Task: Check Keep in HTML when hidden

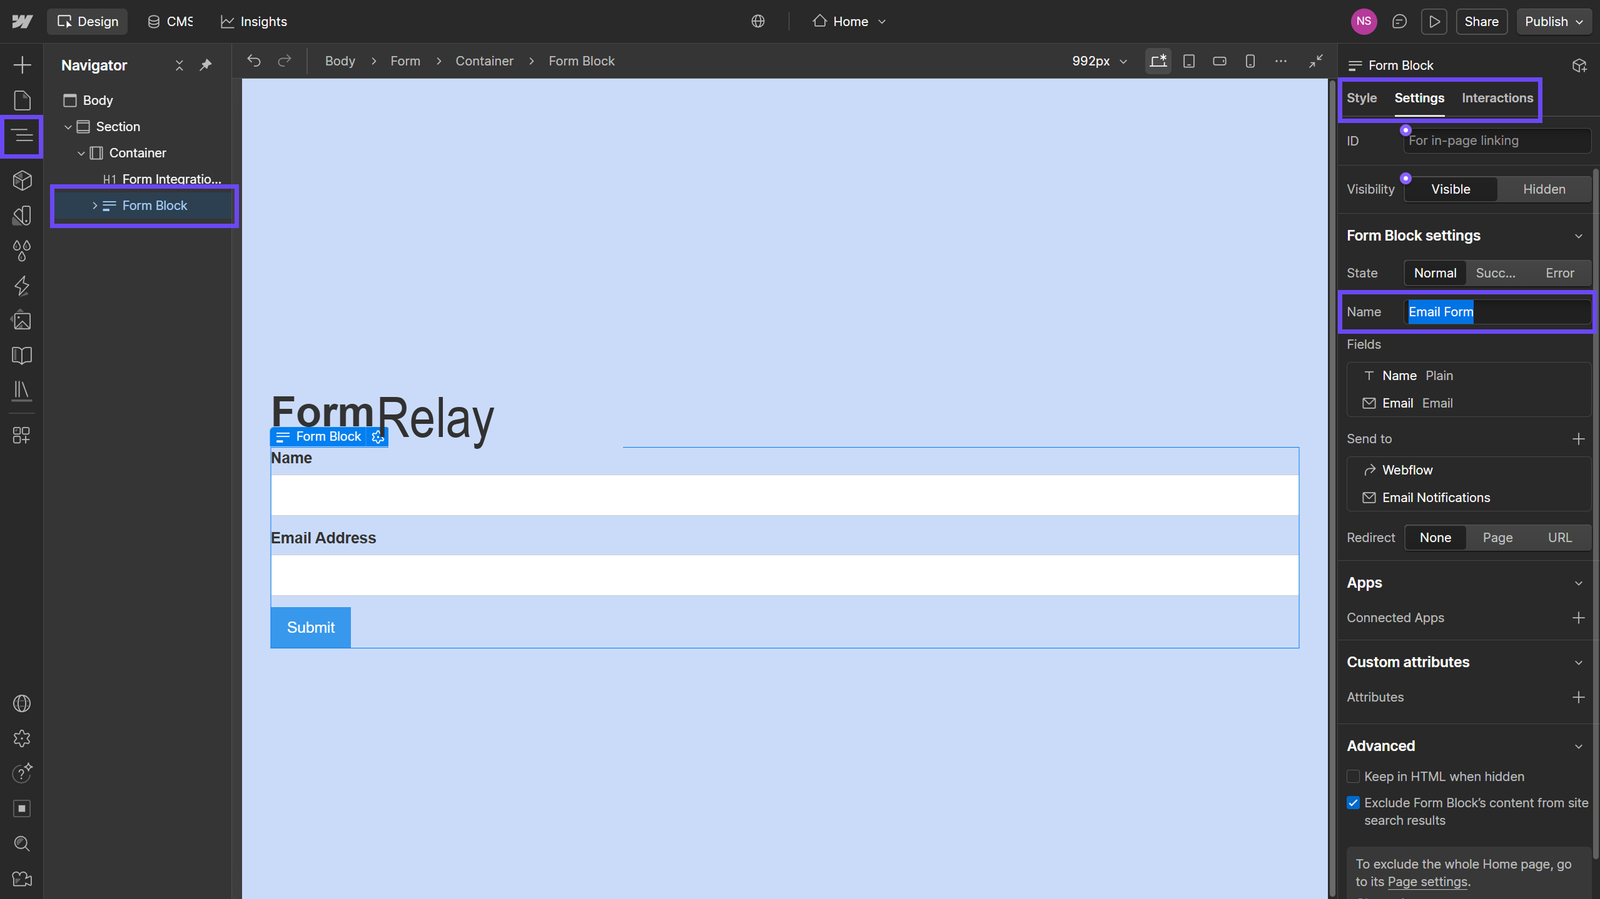Action: click(1353, 777)
